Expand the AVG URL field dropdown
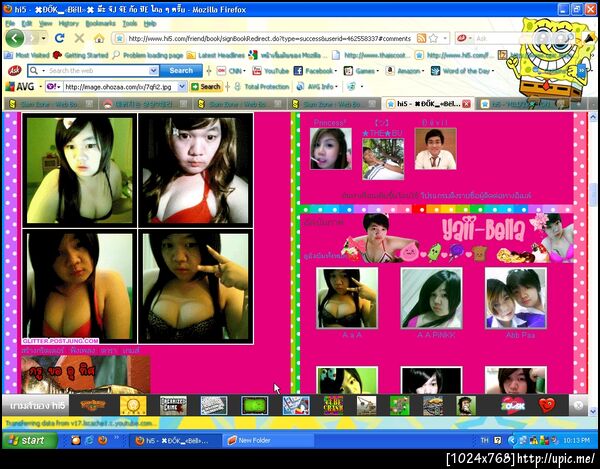This screenshot has height=469, width=600. pos(182,87)
